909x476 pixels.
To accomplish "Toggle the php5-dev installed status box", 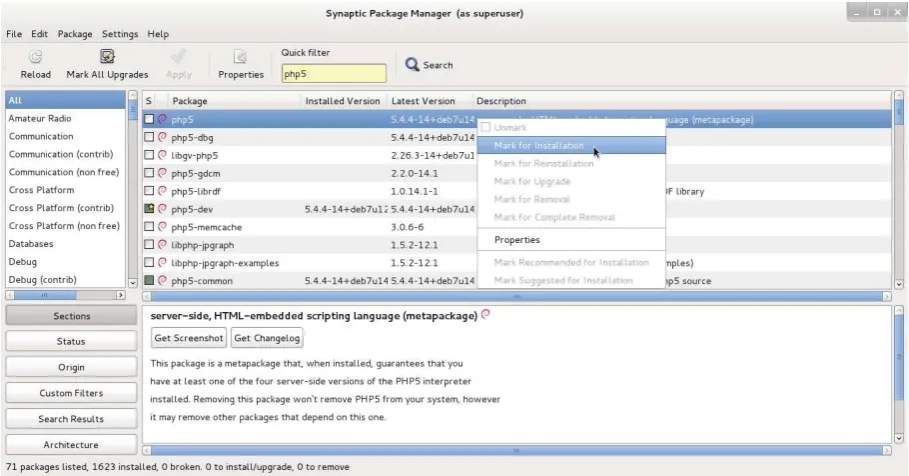I will point(149,209).
